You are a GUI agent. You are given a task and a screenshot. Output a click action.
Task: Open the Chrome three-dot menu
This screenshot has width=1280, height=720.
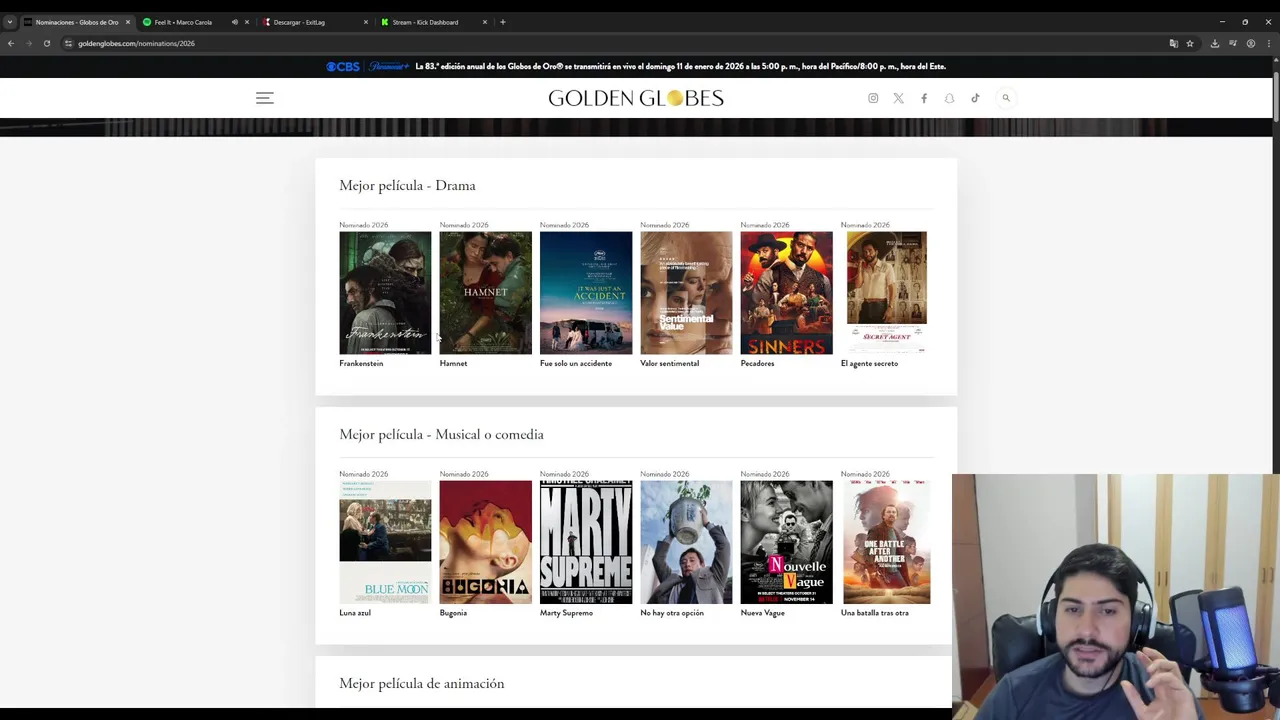pos(1268,43)
